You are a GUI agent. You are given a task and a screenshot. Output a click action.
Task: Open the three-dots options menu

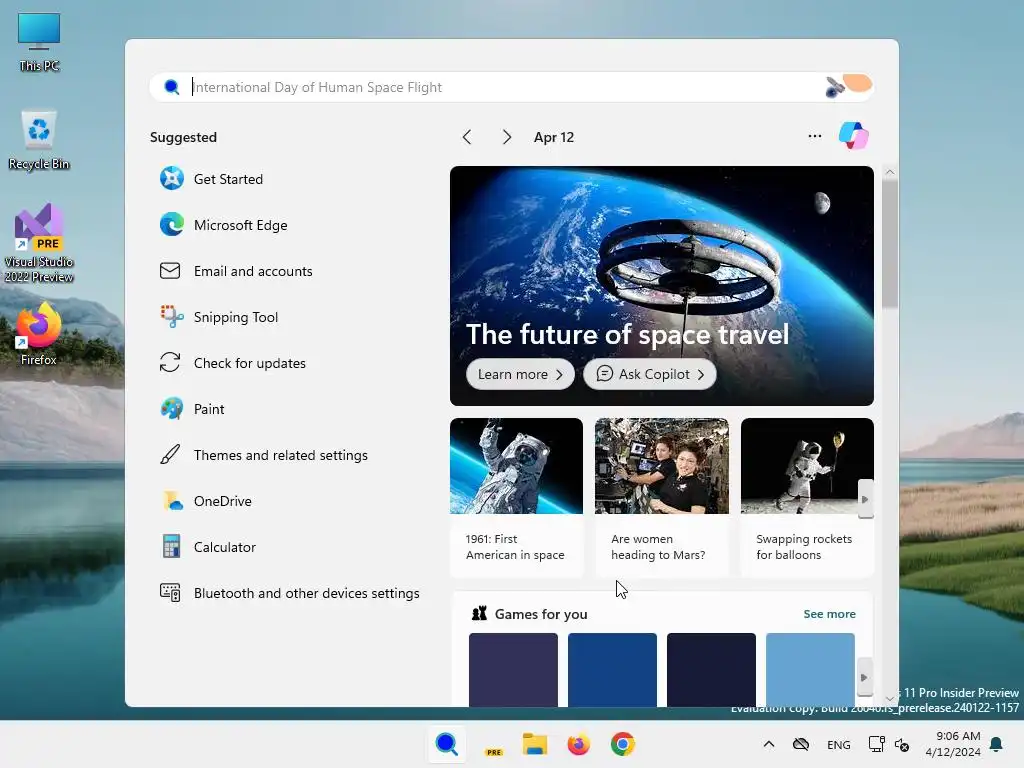click(x=814, y=136)
